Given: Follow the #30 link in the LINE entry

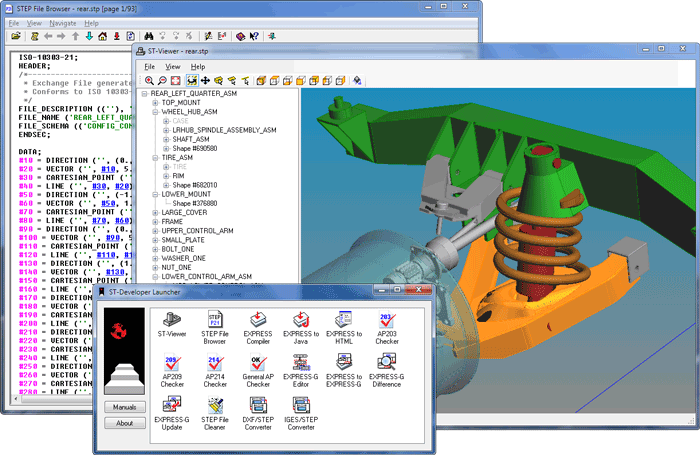Looking at the screenshot, I should (x=99, y=186).
